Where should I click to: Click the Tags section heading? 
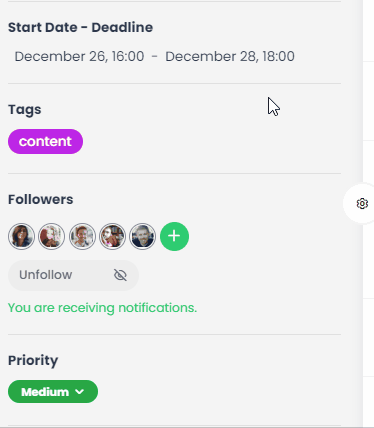pyautogui.click(x=25, y=110)
